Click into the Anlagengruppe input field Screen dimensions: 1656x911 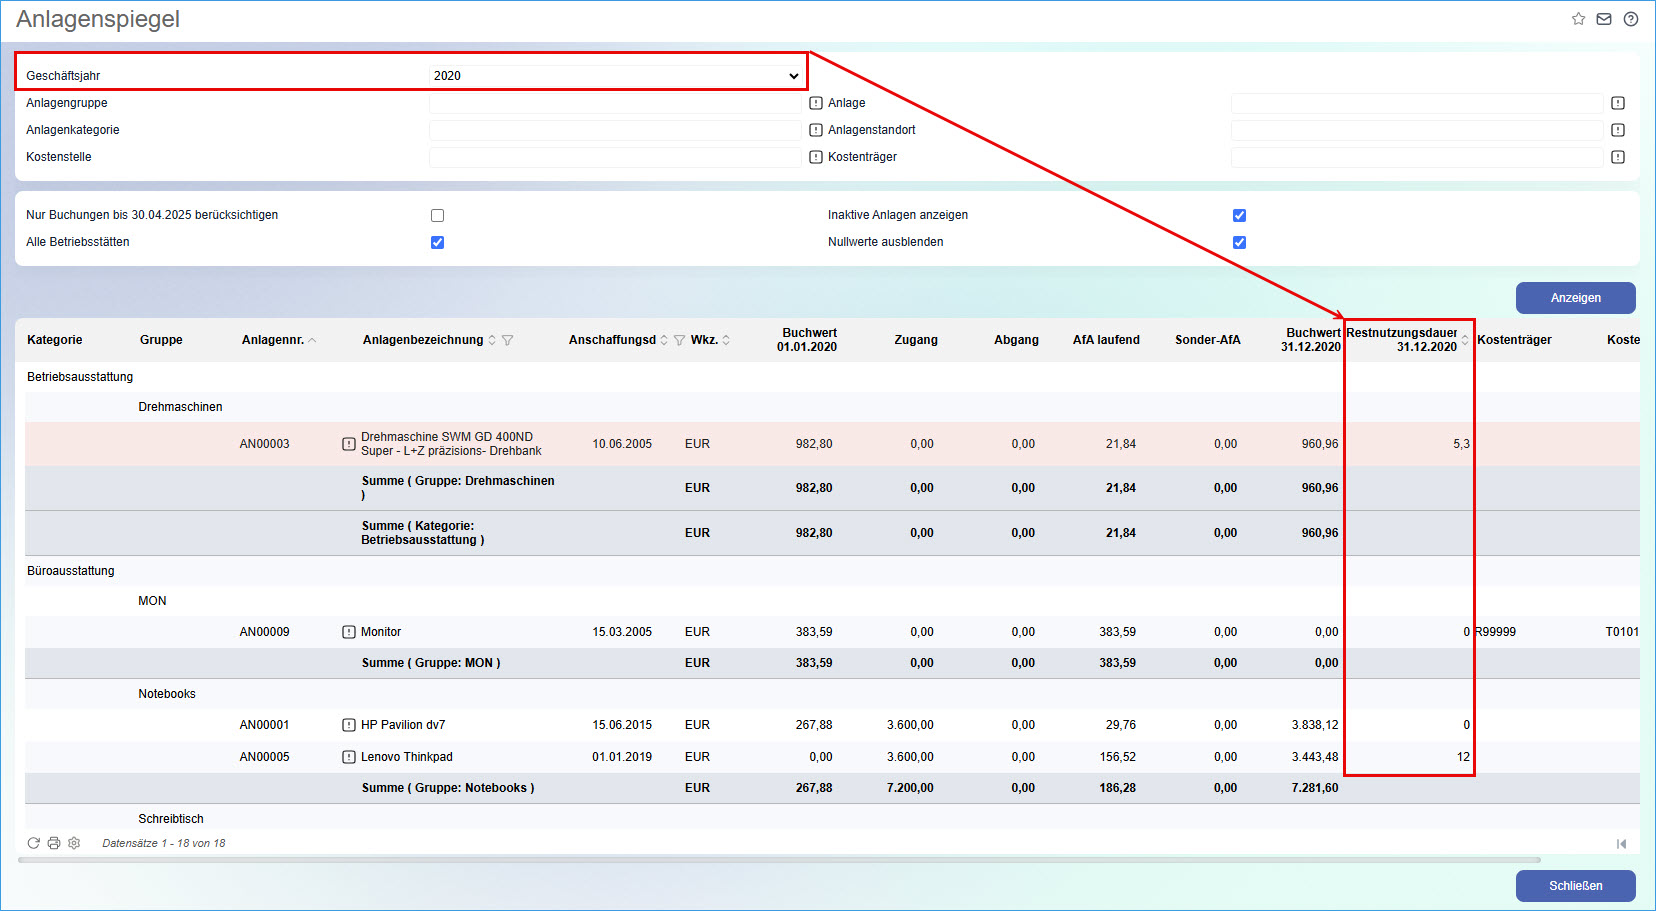[615, 103]
